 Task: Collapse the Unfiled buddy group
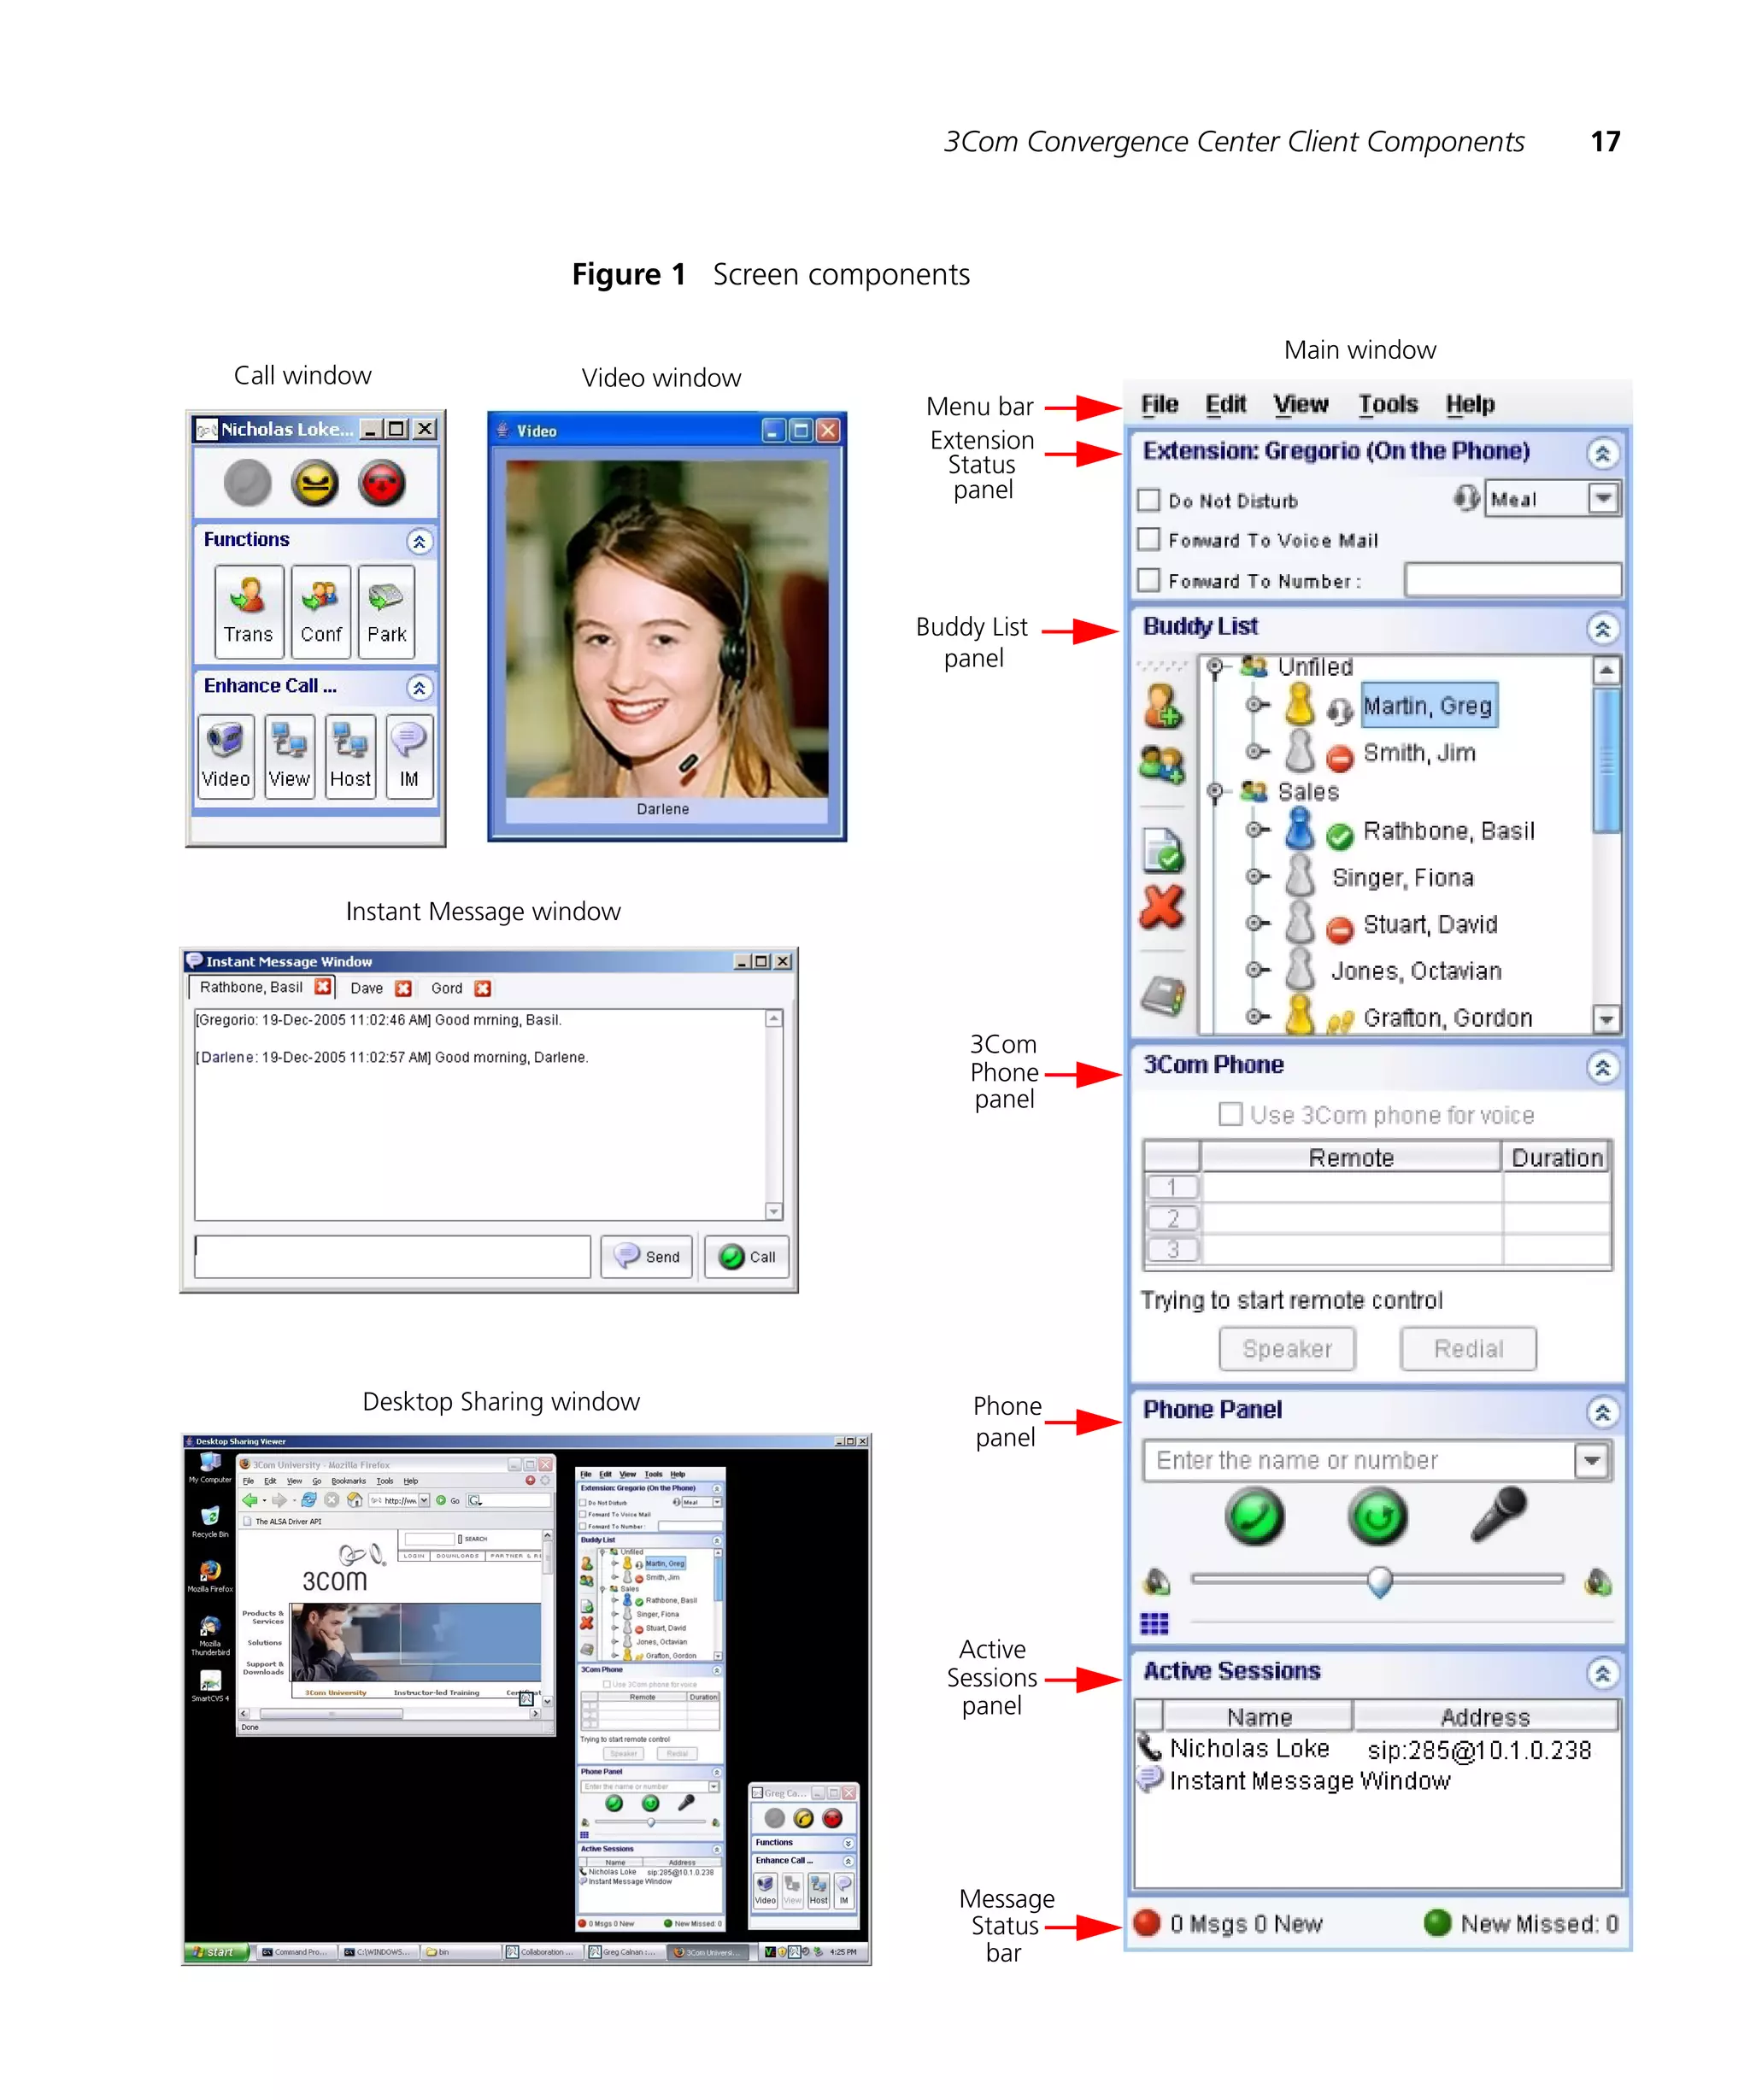1215,667
